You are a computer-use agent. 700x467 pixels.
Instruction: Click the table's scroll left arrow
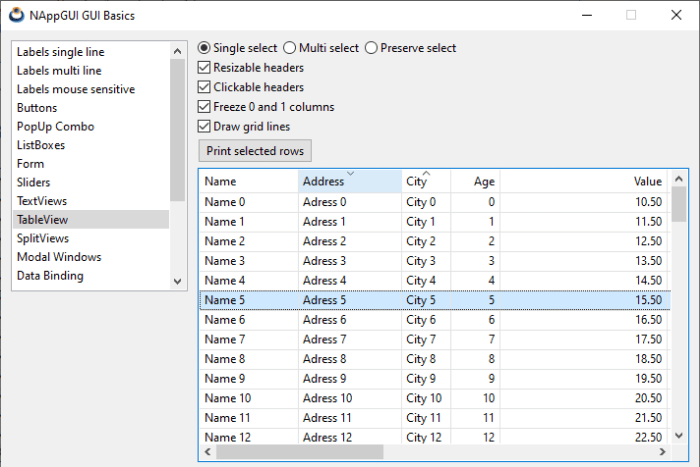click(207, 452)
